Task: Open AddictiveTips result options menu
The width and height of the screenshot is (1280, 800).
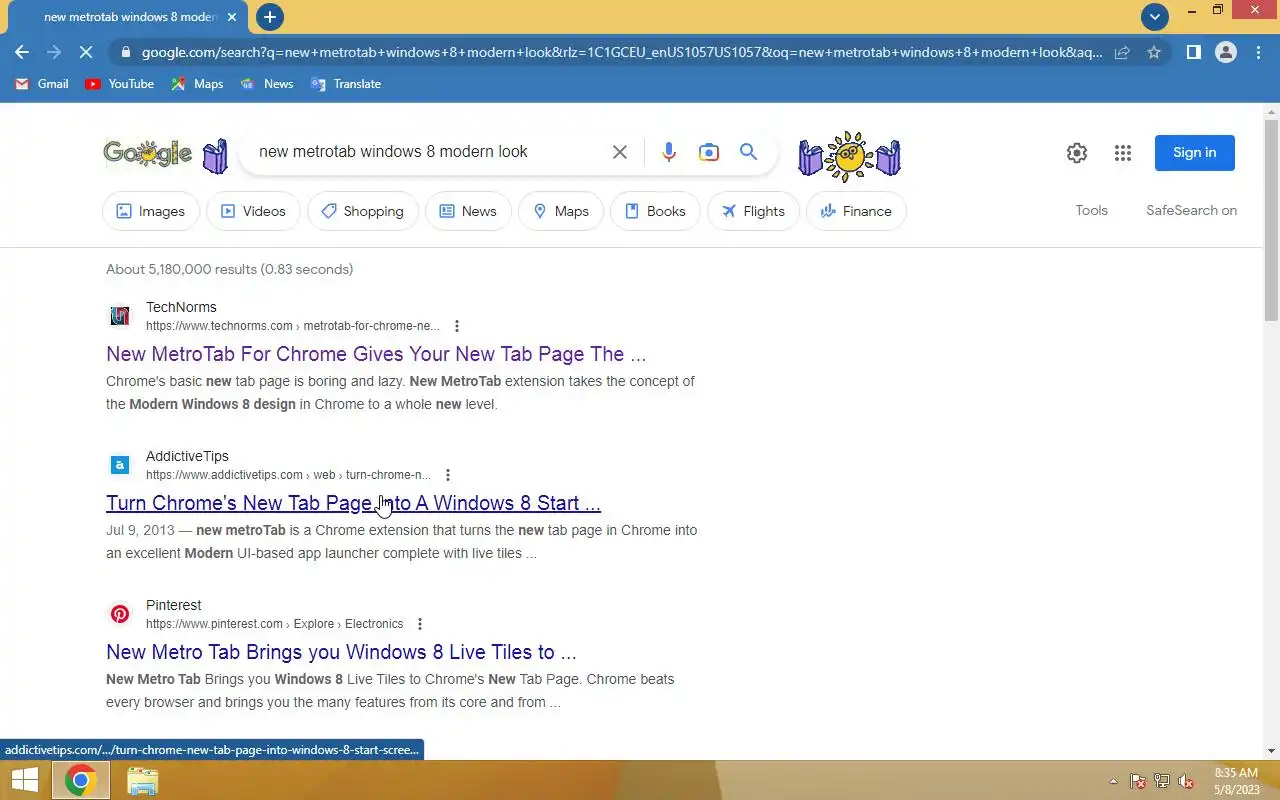Action: (448, 475)
